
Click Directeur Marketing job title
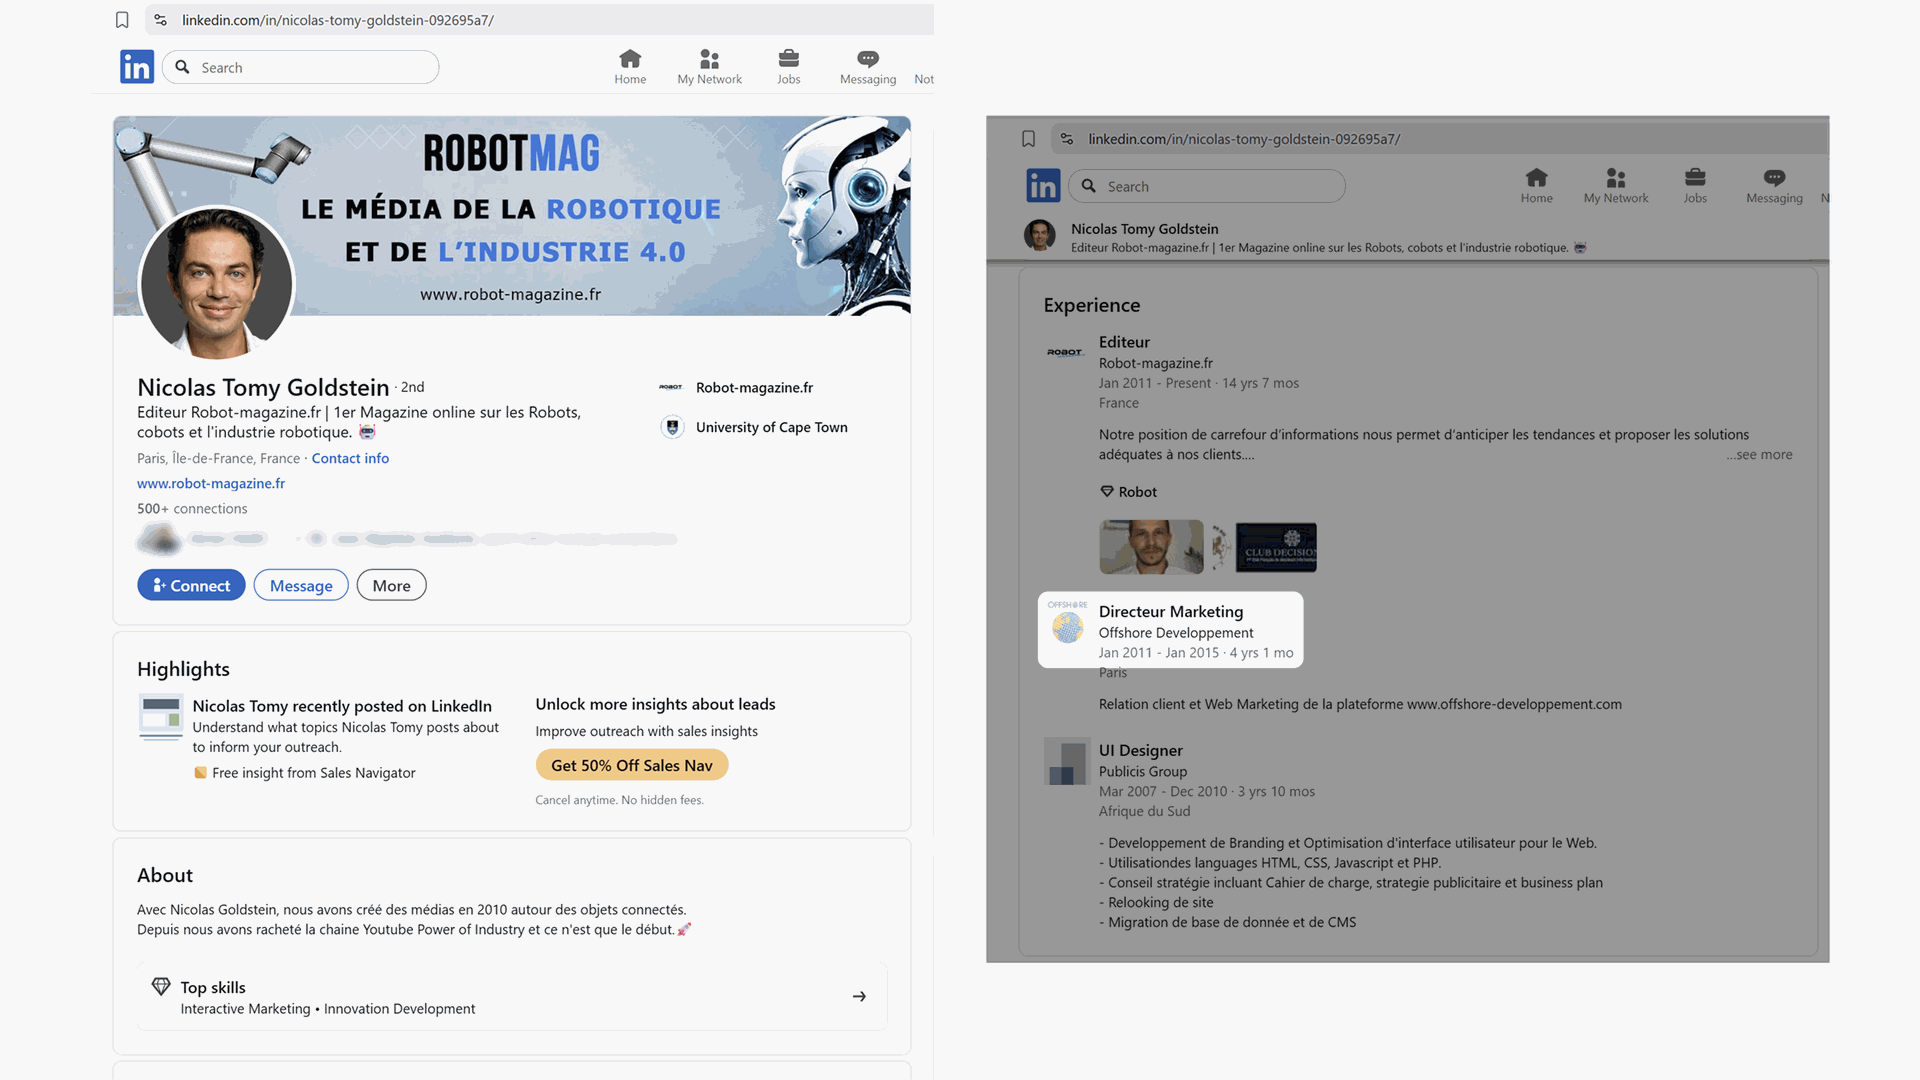[1171, 611]
